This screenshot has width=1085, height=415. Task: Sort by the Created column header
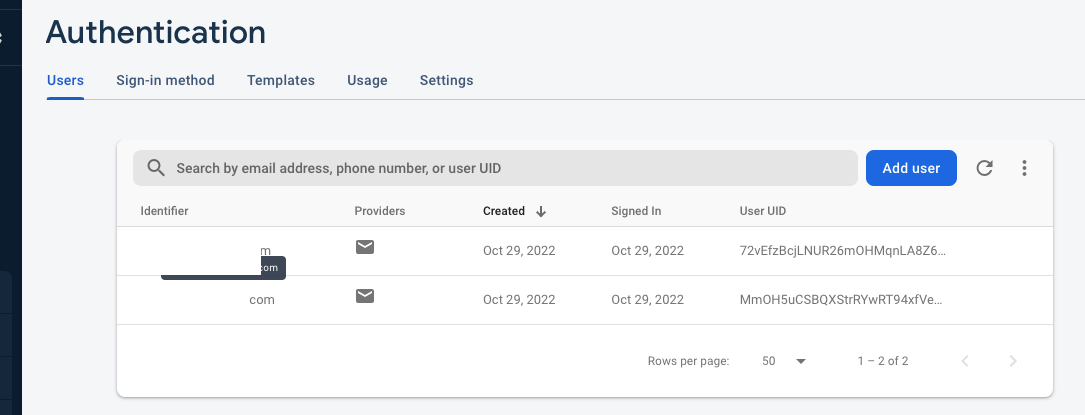point(504,211)
